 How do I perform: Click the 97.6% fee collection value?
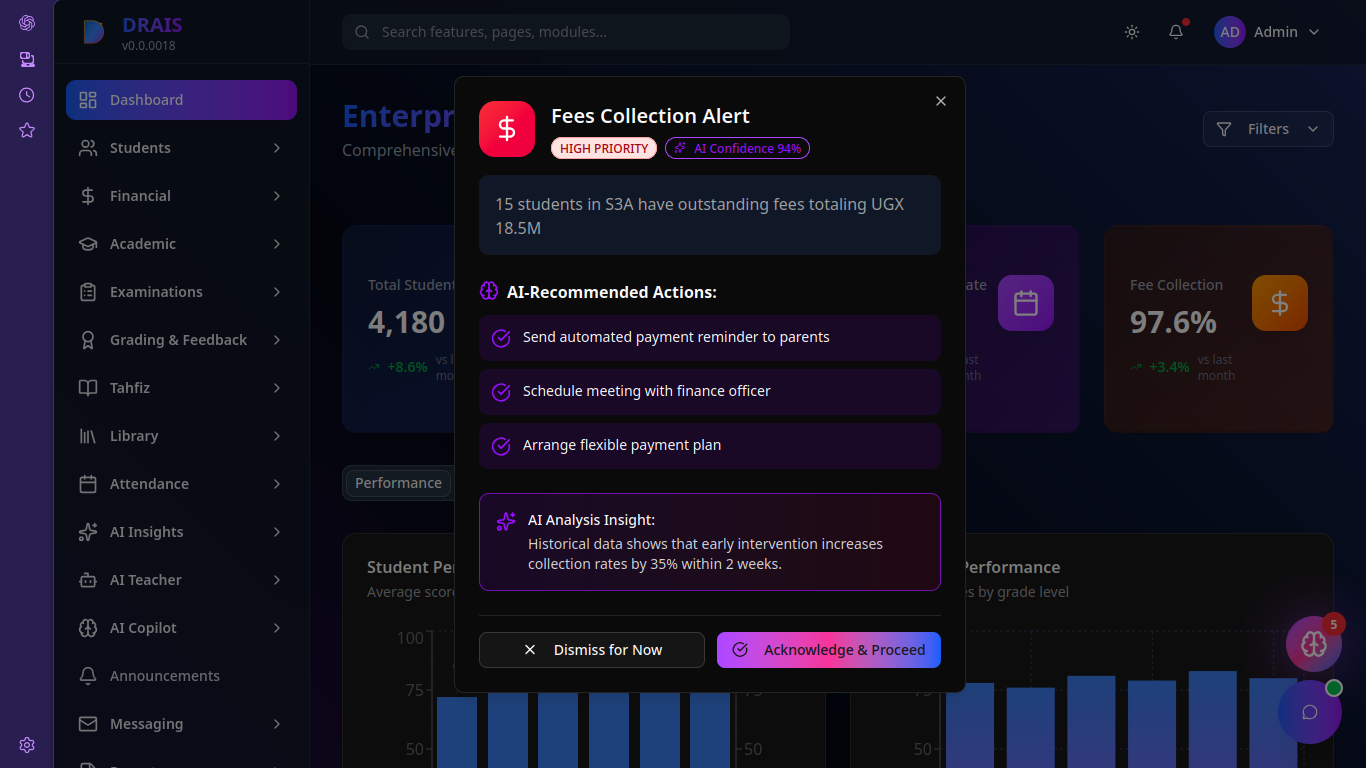pos(1173,323)
